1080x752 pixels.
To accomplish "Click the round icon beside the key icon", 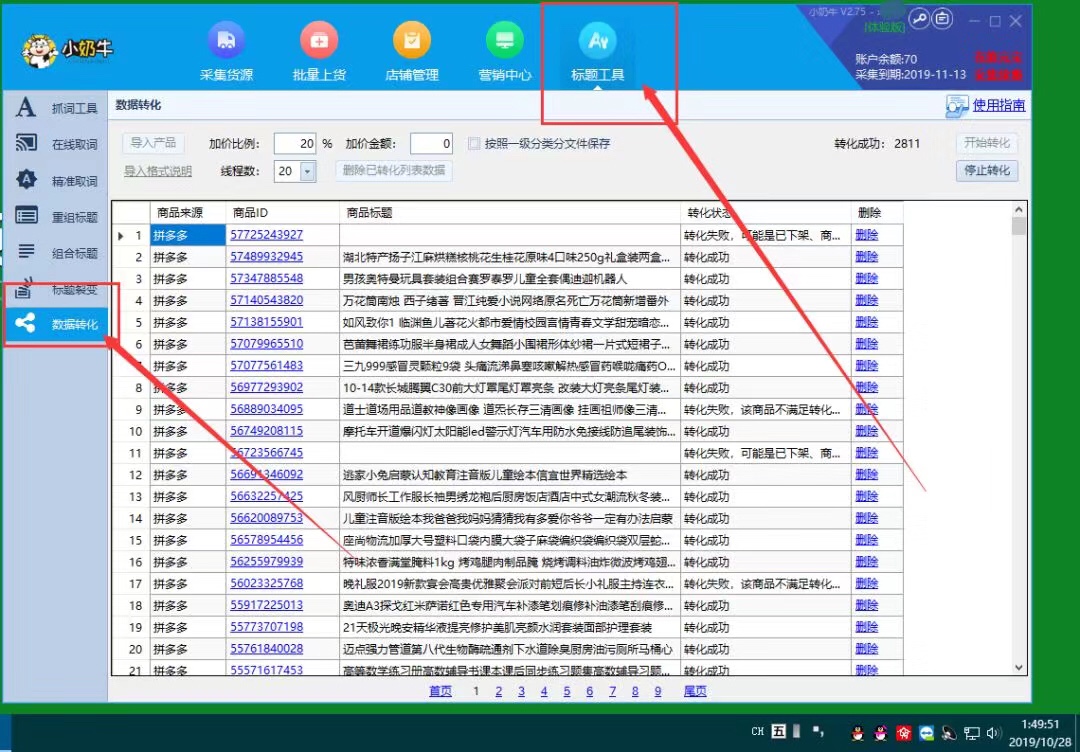I will pyautogui.click(x=942, y=19).
